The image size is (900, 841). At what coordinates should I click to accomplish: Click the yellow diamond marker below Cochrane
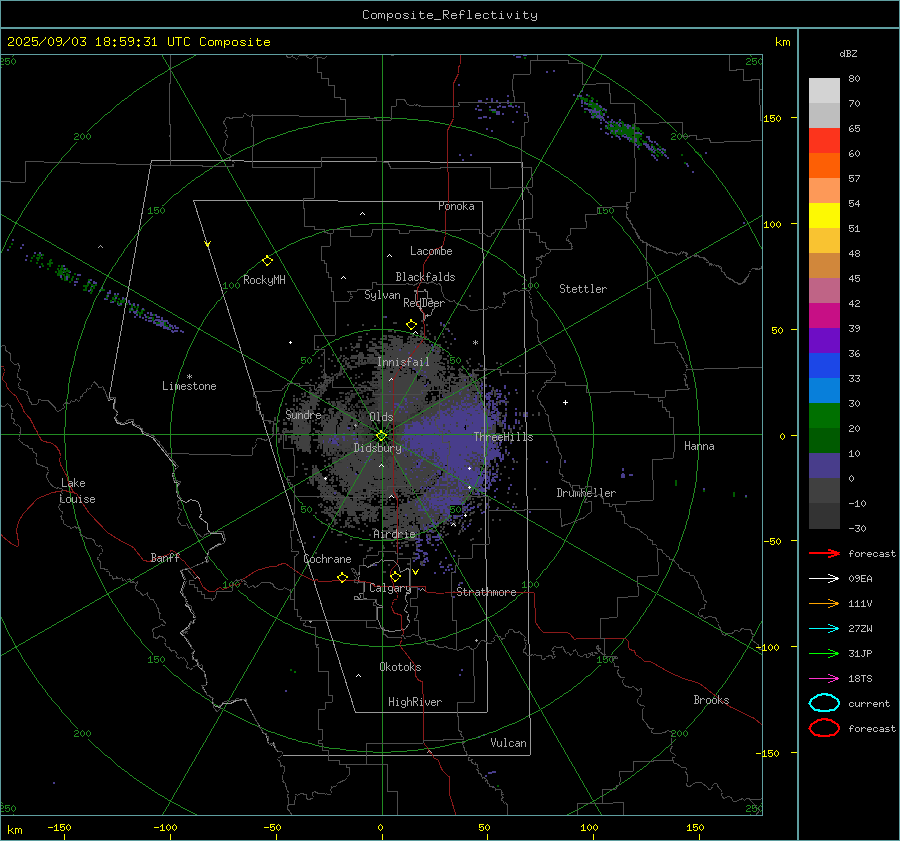342,577
